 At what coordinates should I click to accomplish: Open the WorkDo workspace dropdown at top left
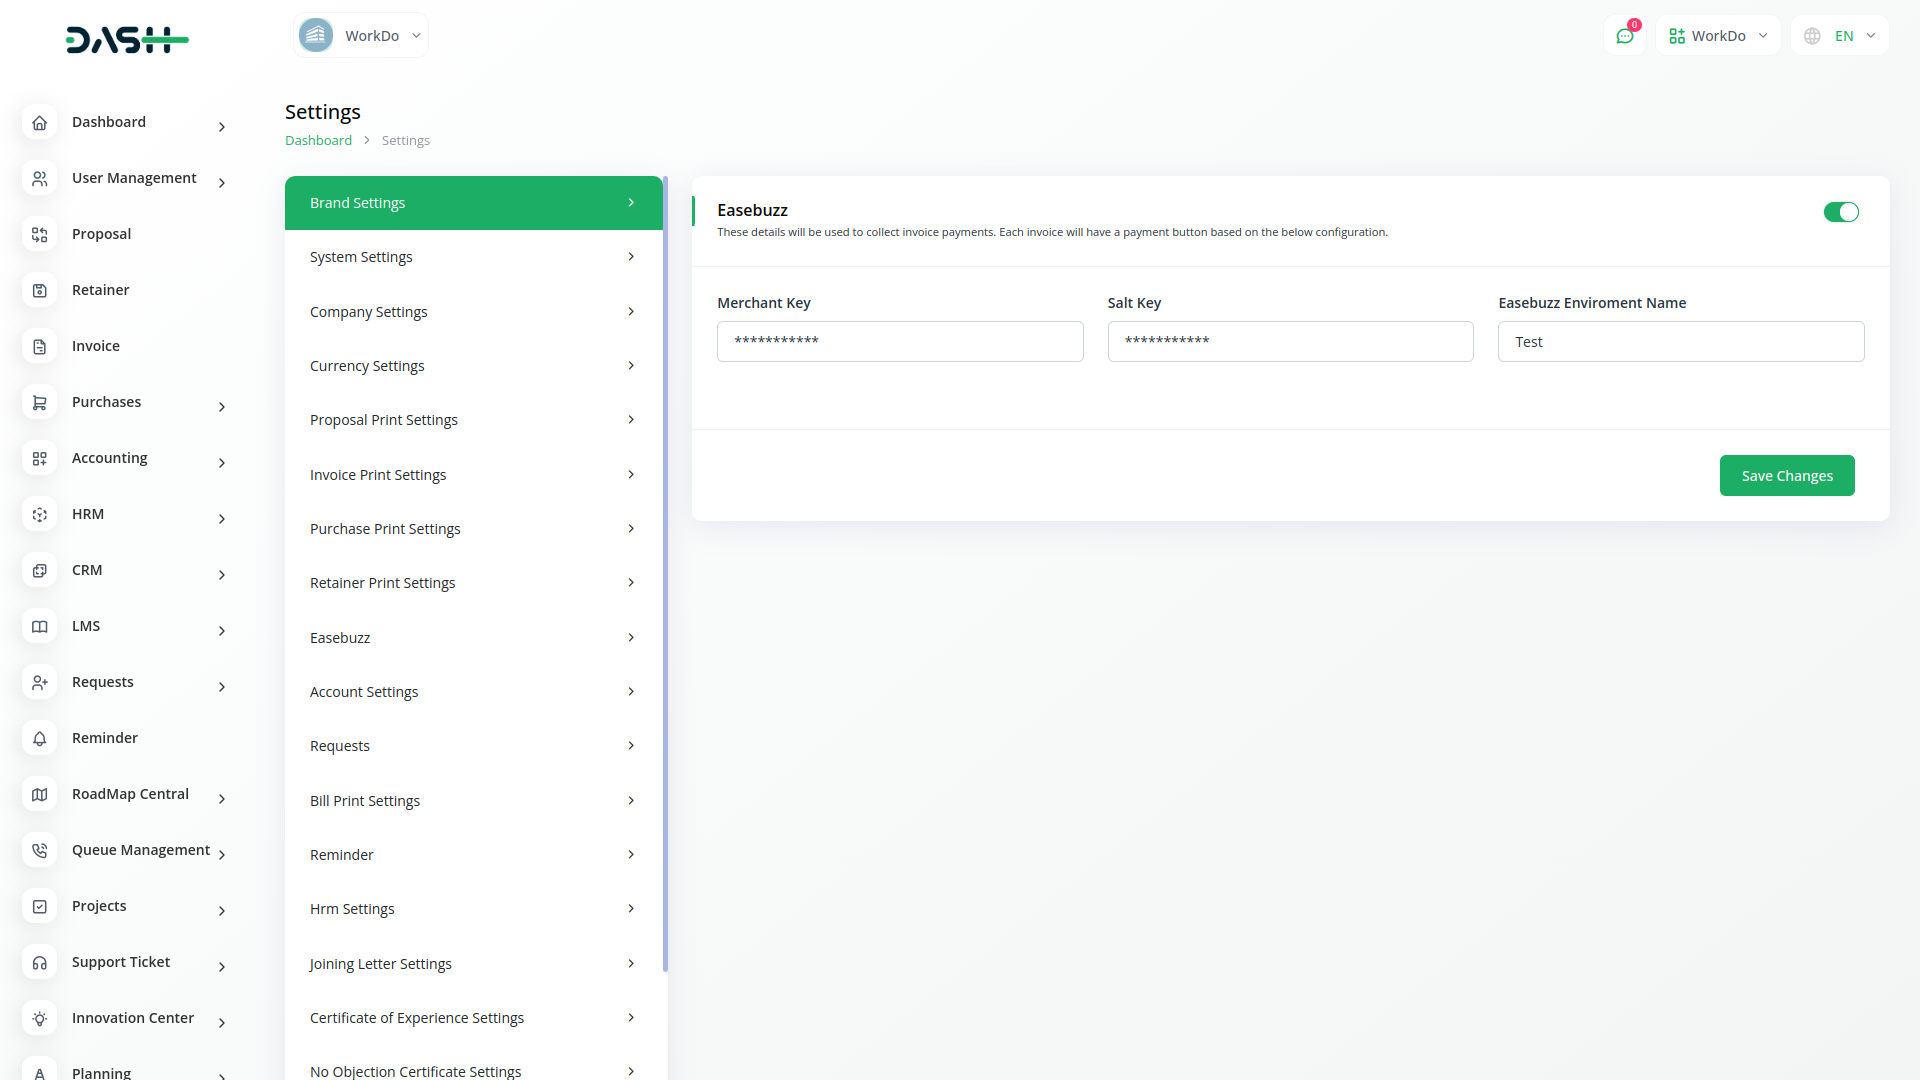361,36
